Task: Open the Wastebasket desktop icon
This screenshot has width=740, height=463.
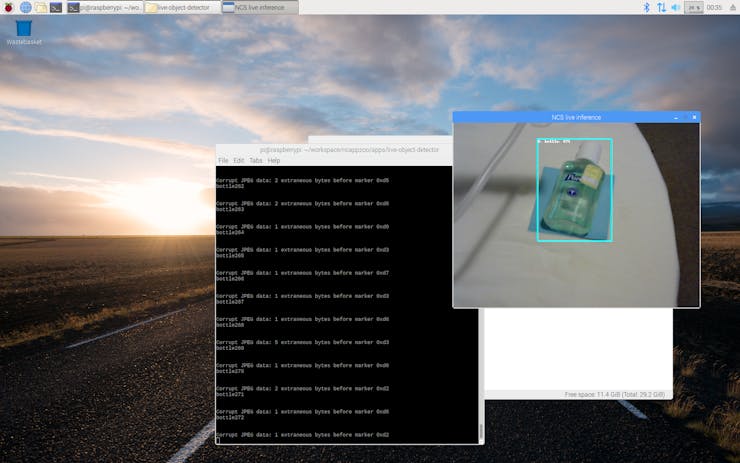Action: 24,32
